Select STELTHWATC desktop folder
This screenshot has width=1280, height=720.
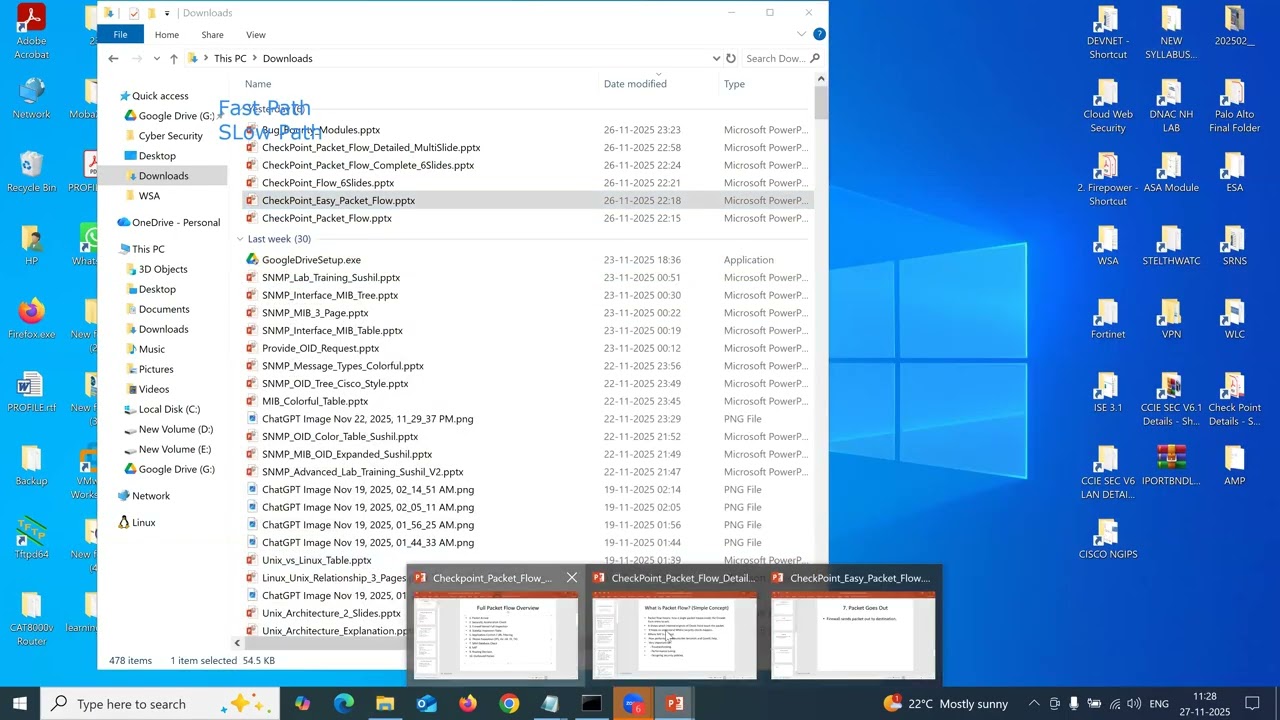[1171, 245]
